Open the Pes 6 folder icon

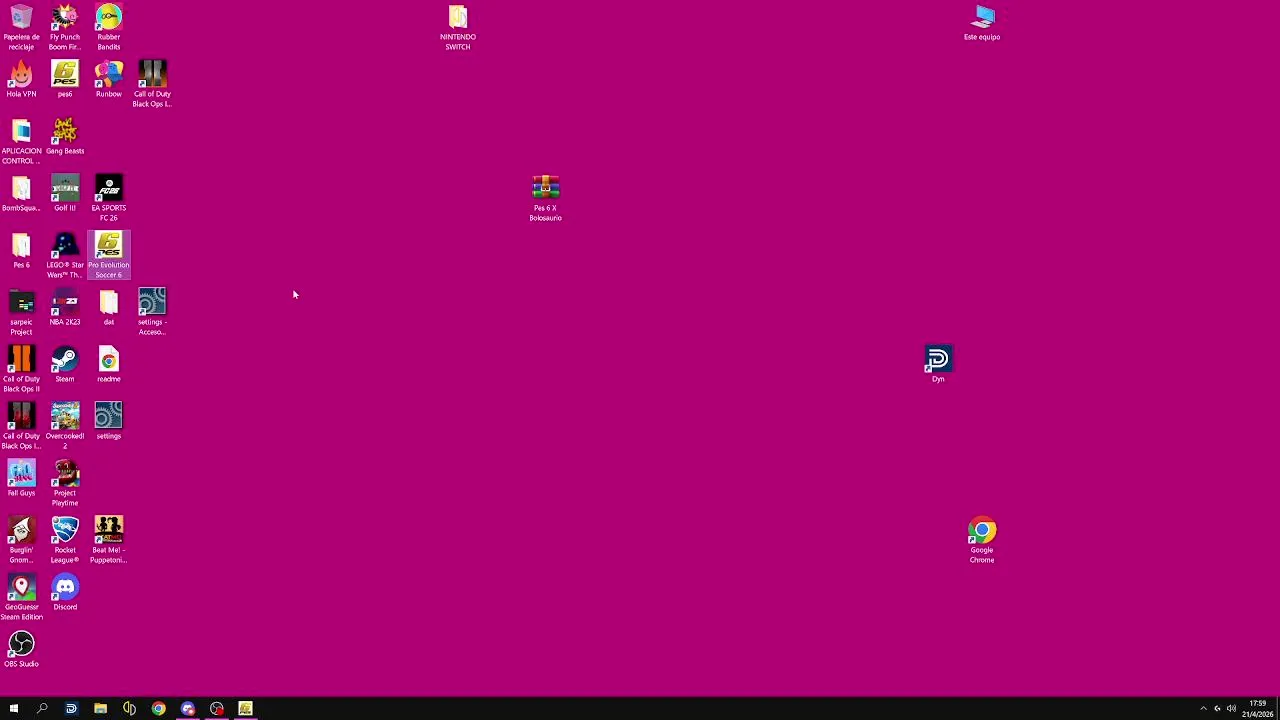(21, 251)
